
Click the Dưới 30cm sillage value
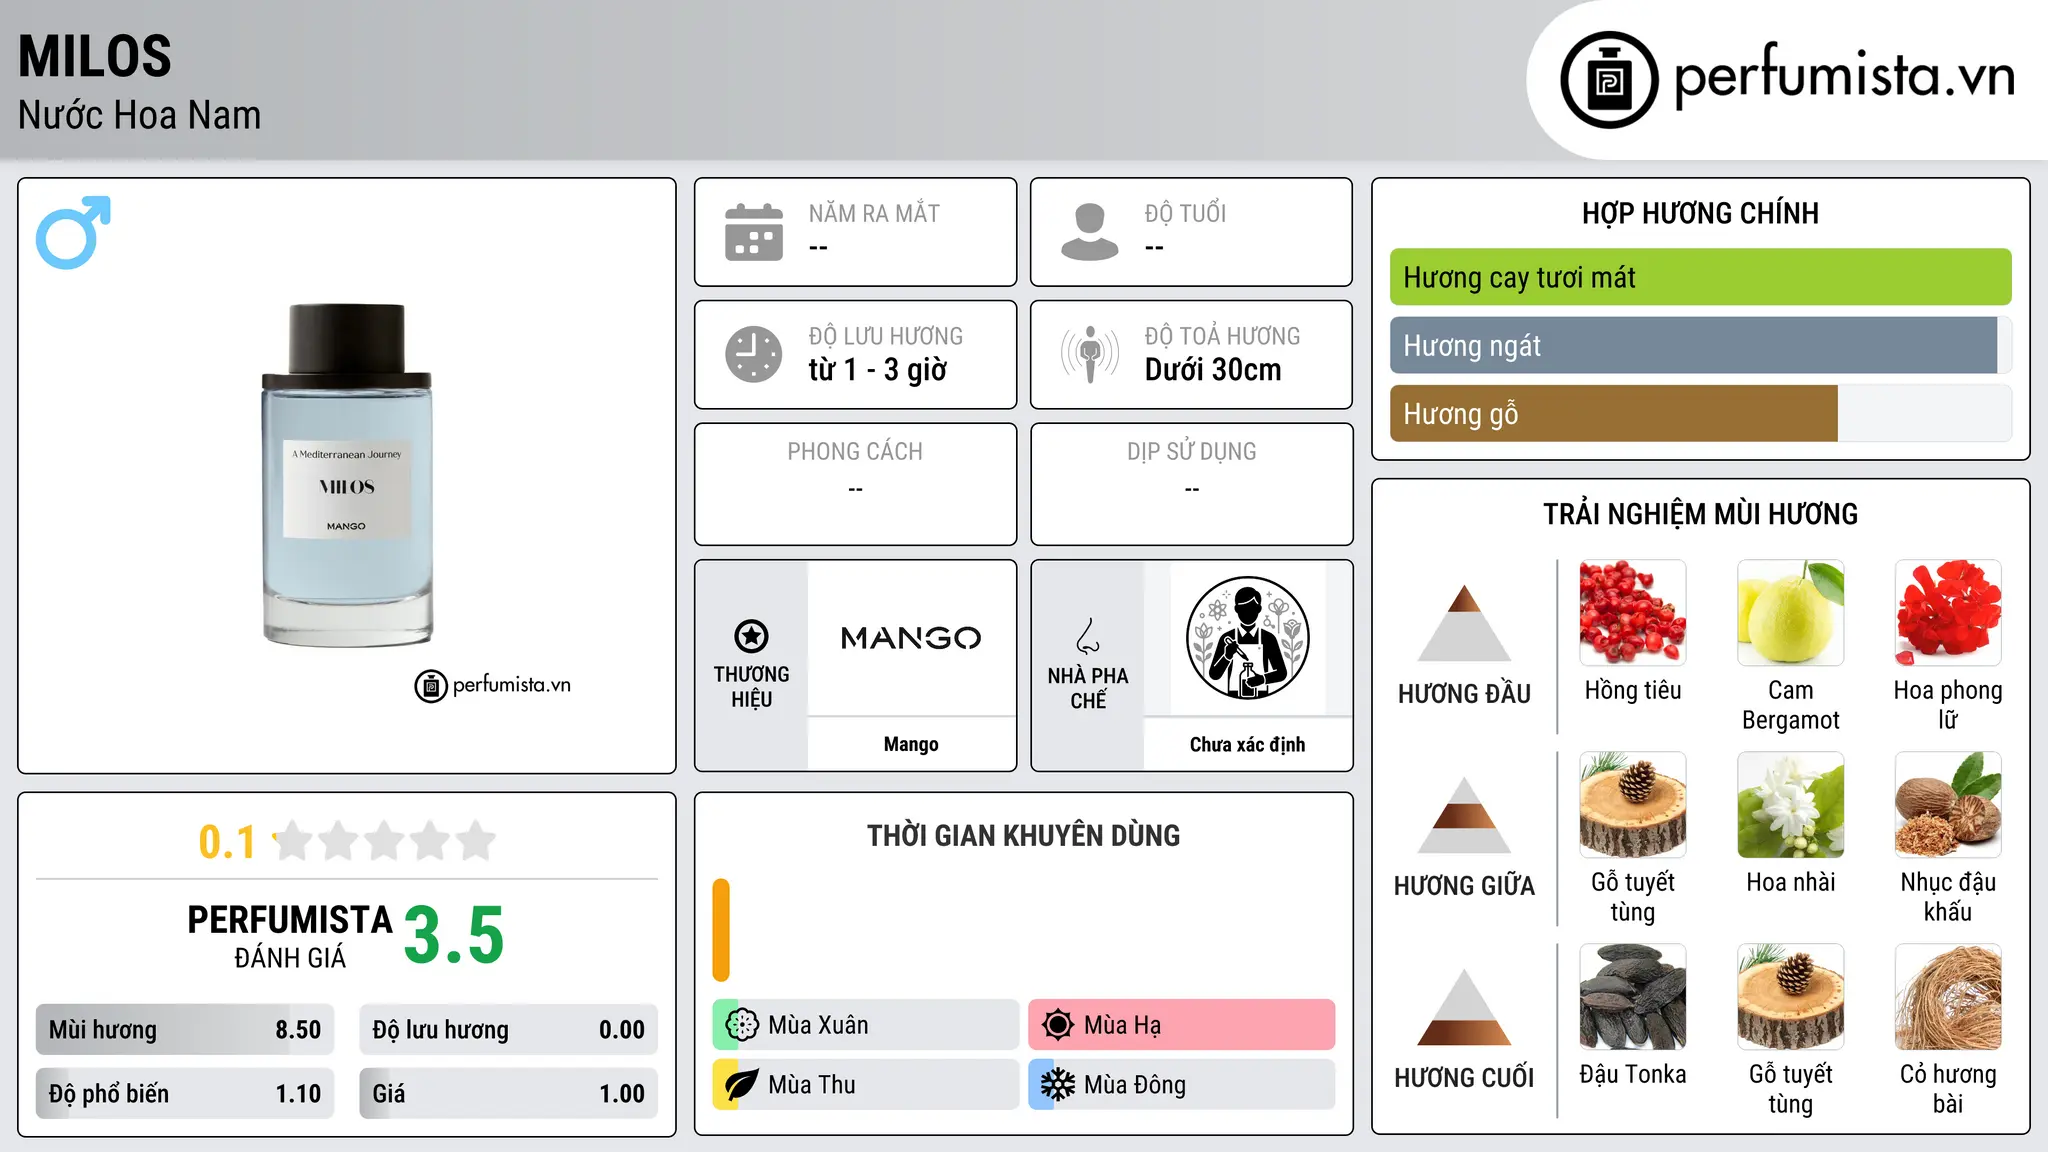[1213, 370]
